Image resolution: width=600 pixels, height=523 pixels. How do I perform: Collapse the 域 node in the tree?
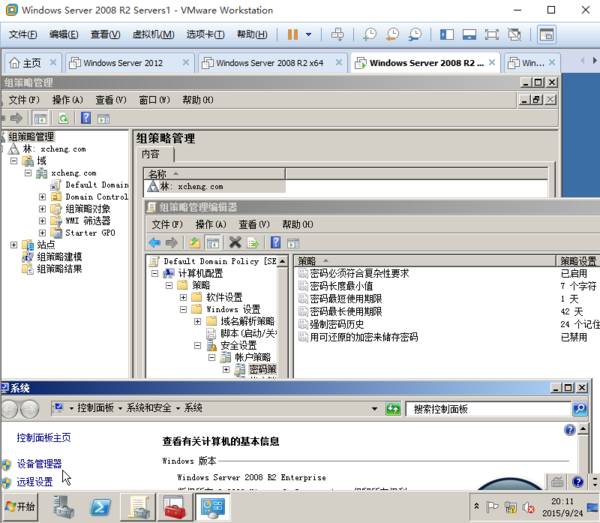coord(14,161)
